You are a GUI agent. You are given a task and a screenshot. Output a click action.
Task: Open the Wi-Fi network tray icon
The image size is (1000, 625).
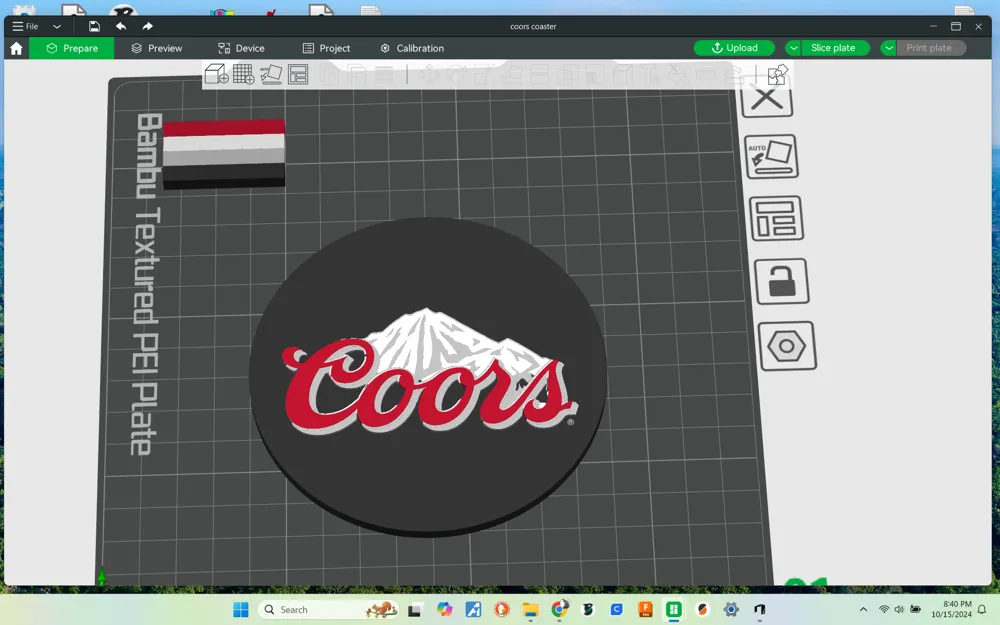point(884,610)
